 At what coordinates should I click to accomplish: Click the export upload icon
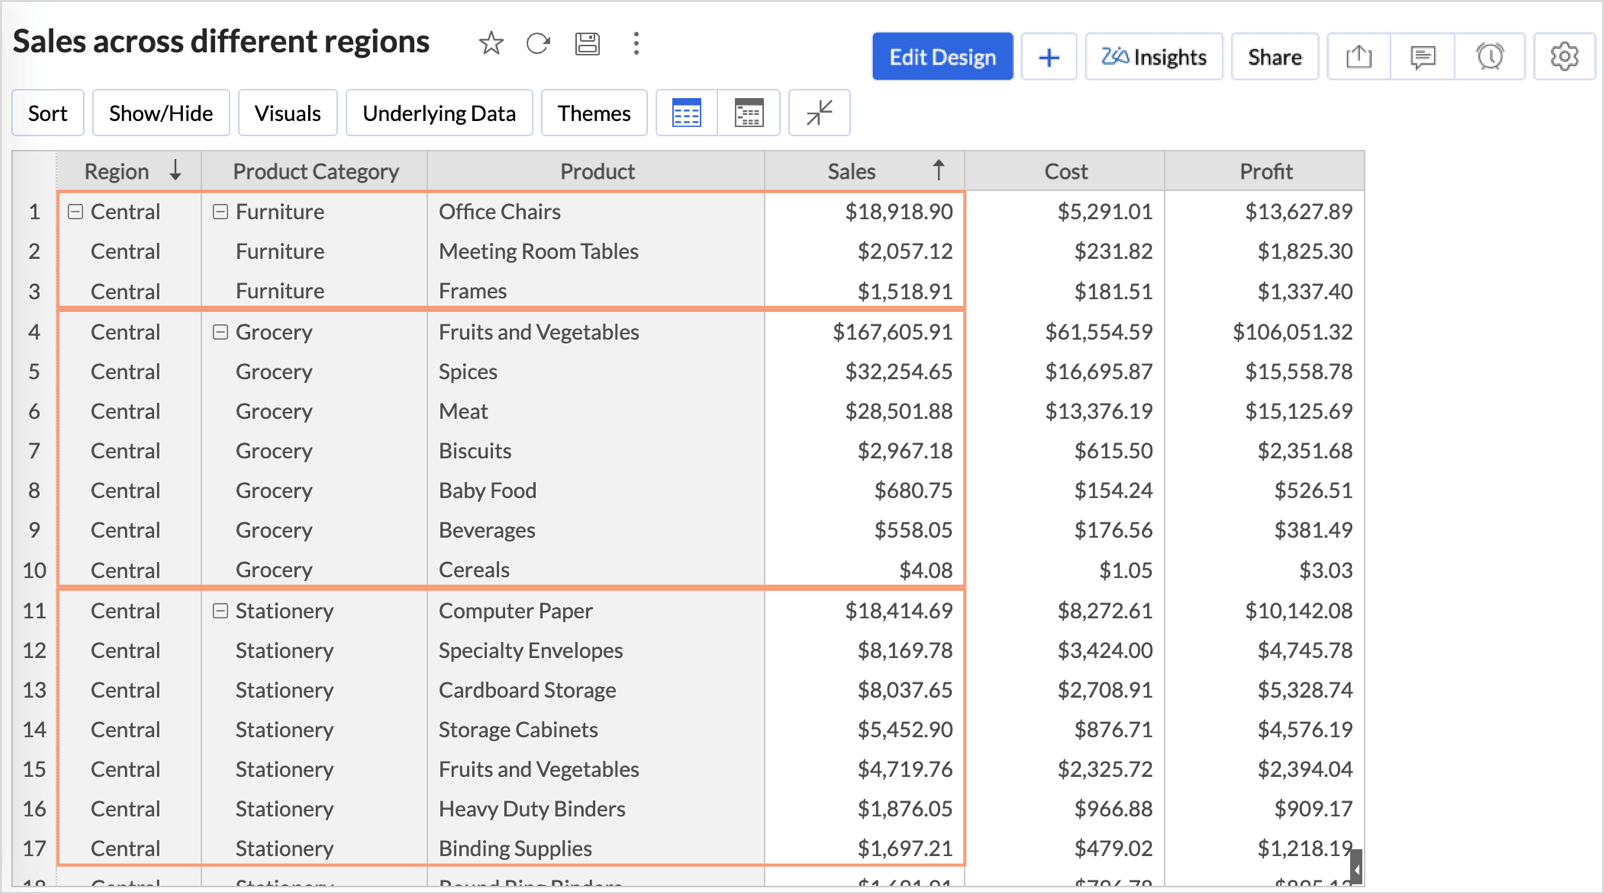pyautogui.click(x=1358, y=57)
